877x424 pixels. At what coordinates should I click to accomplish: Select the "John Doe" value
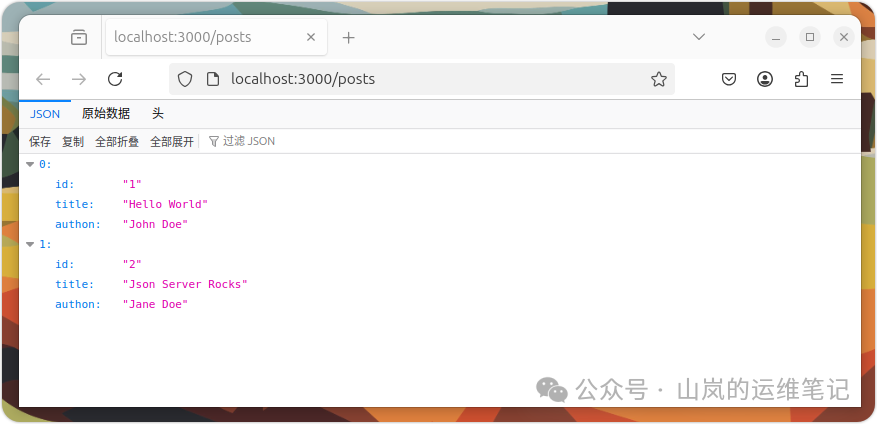(155, 224)
